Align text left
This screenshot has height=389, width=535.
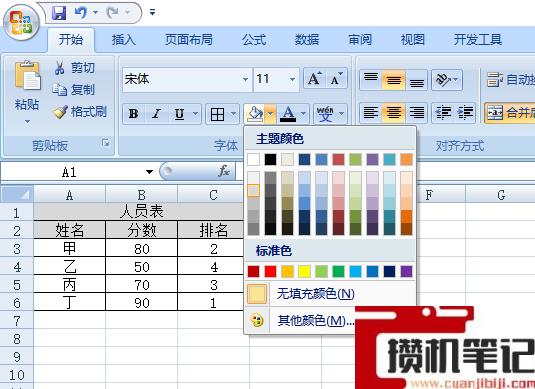coord(371,113)
